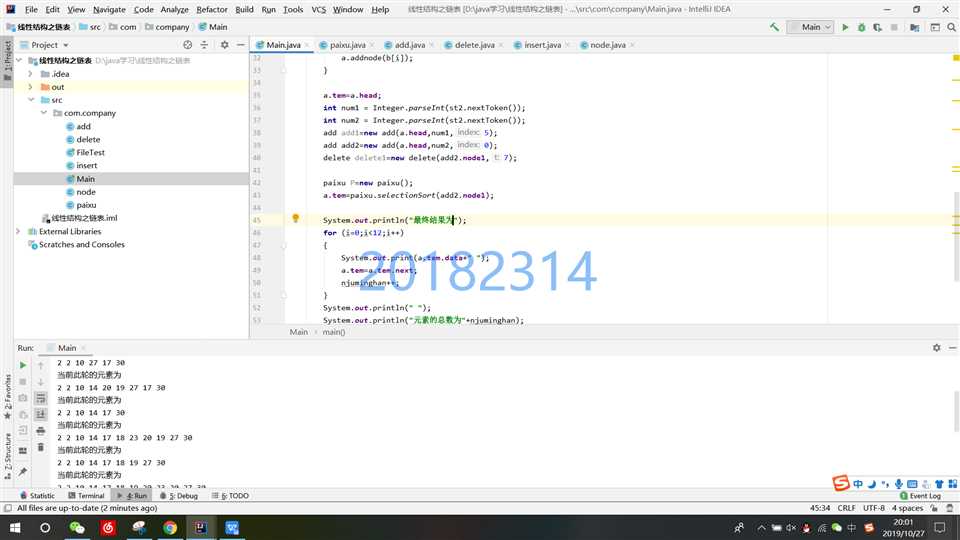The width and height of the screenshot is (960, 540).
Task: Toggle scroll to end in Run console
Action: (40, 414)
